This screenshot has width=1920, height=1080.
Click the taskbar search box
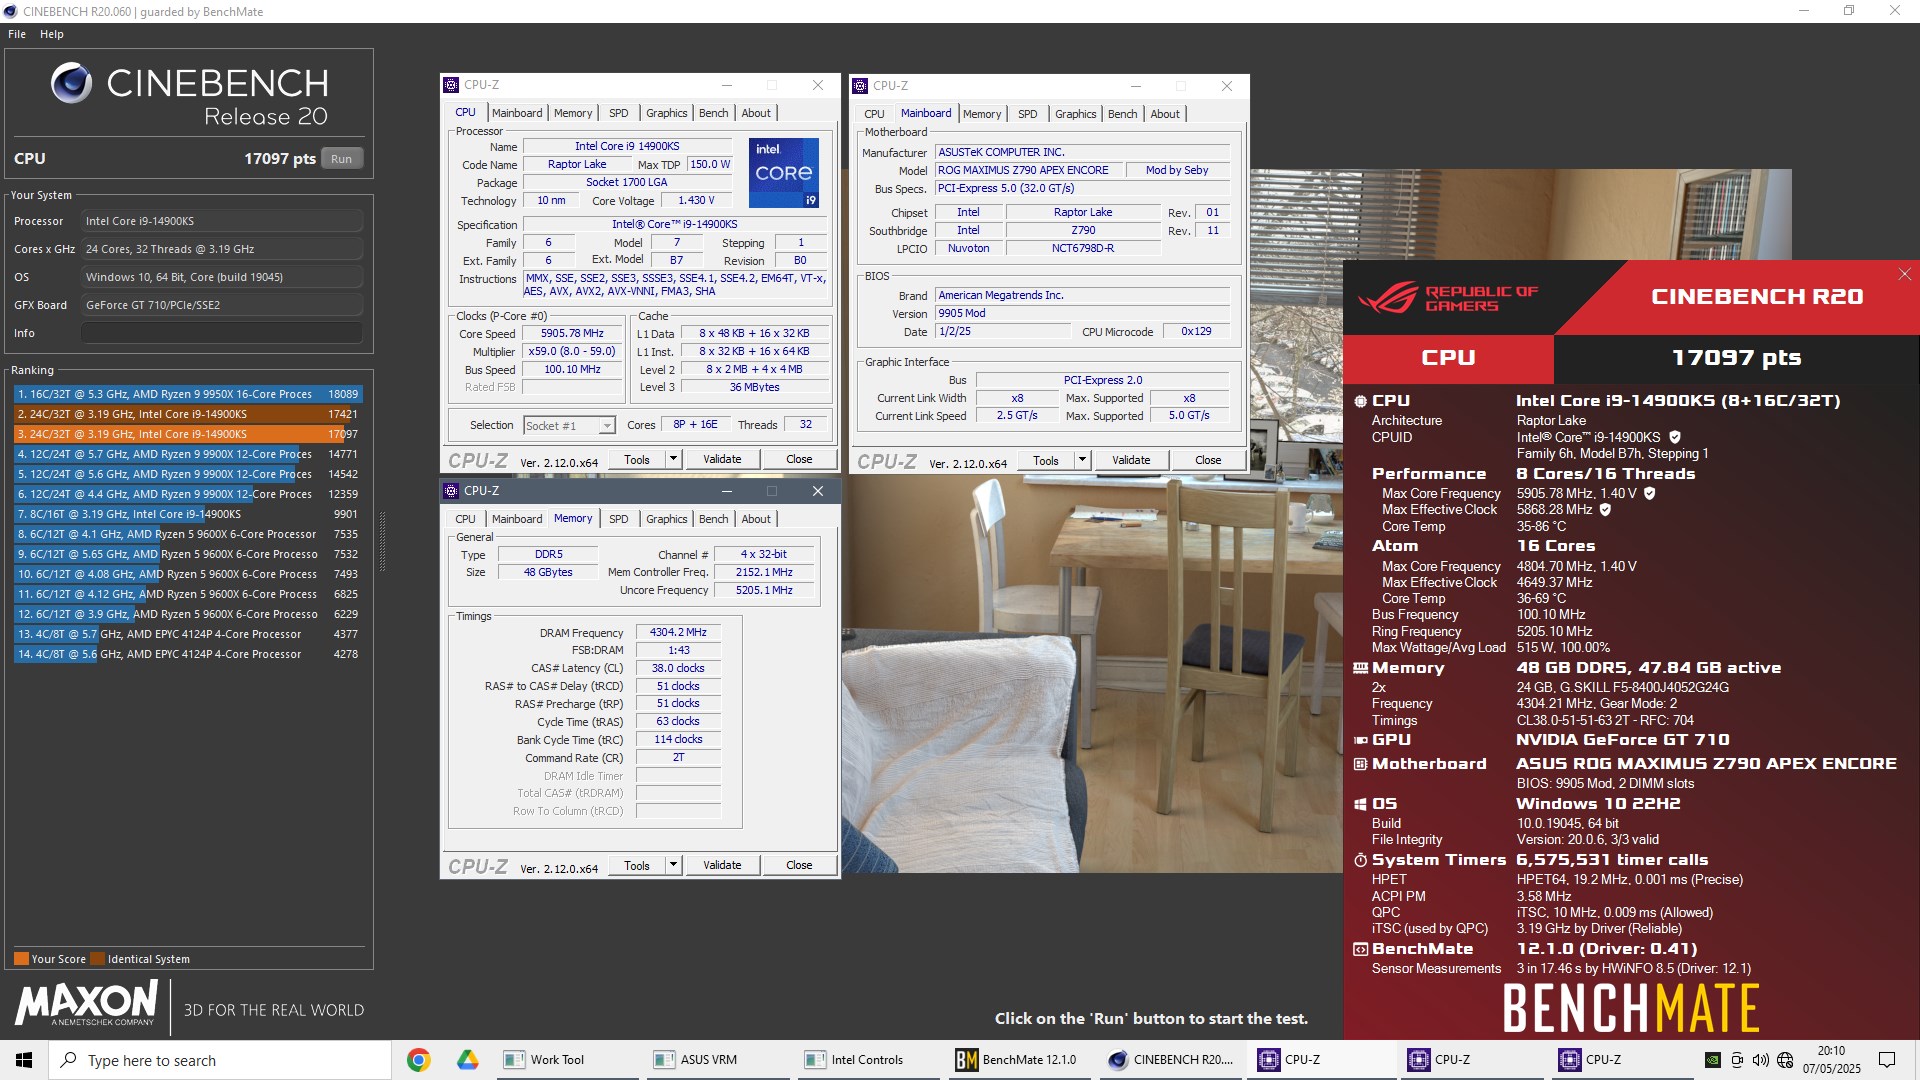220,1060
